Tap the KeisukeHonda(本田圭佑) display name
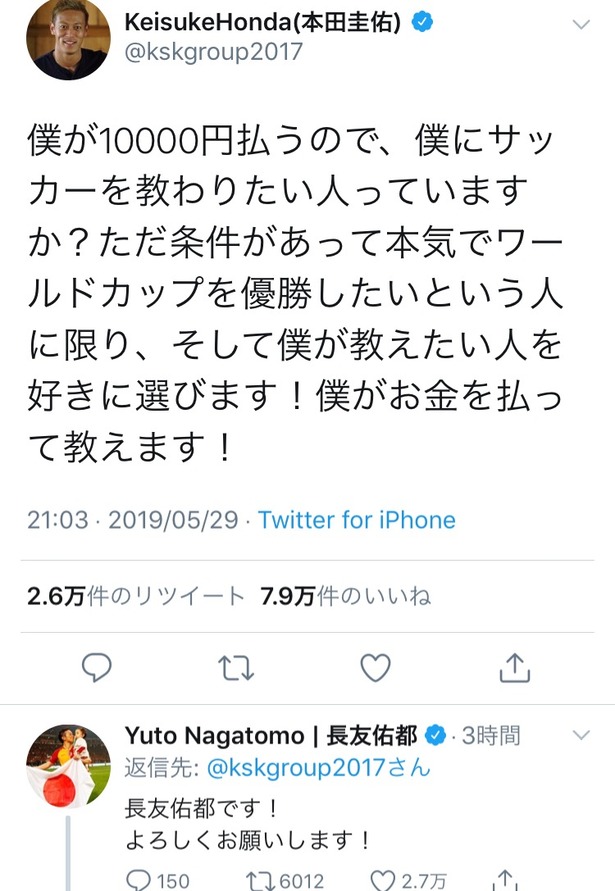 tap(263, 22)
